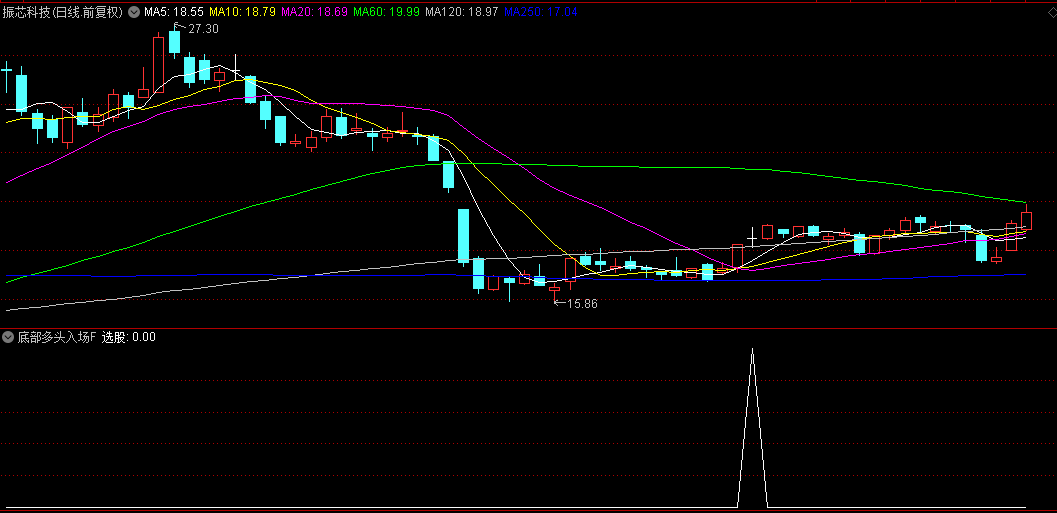This screenshot has height=513, width=1057.
Task: Click the MA20: 18.69 label
Action: click(315, 12)
